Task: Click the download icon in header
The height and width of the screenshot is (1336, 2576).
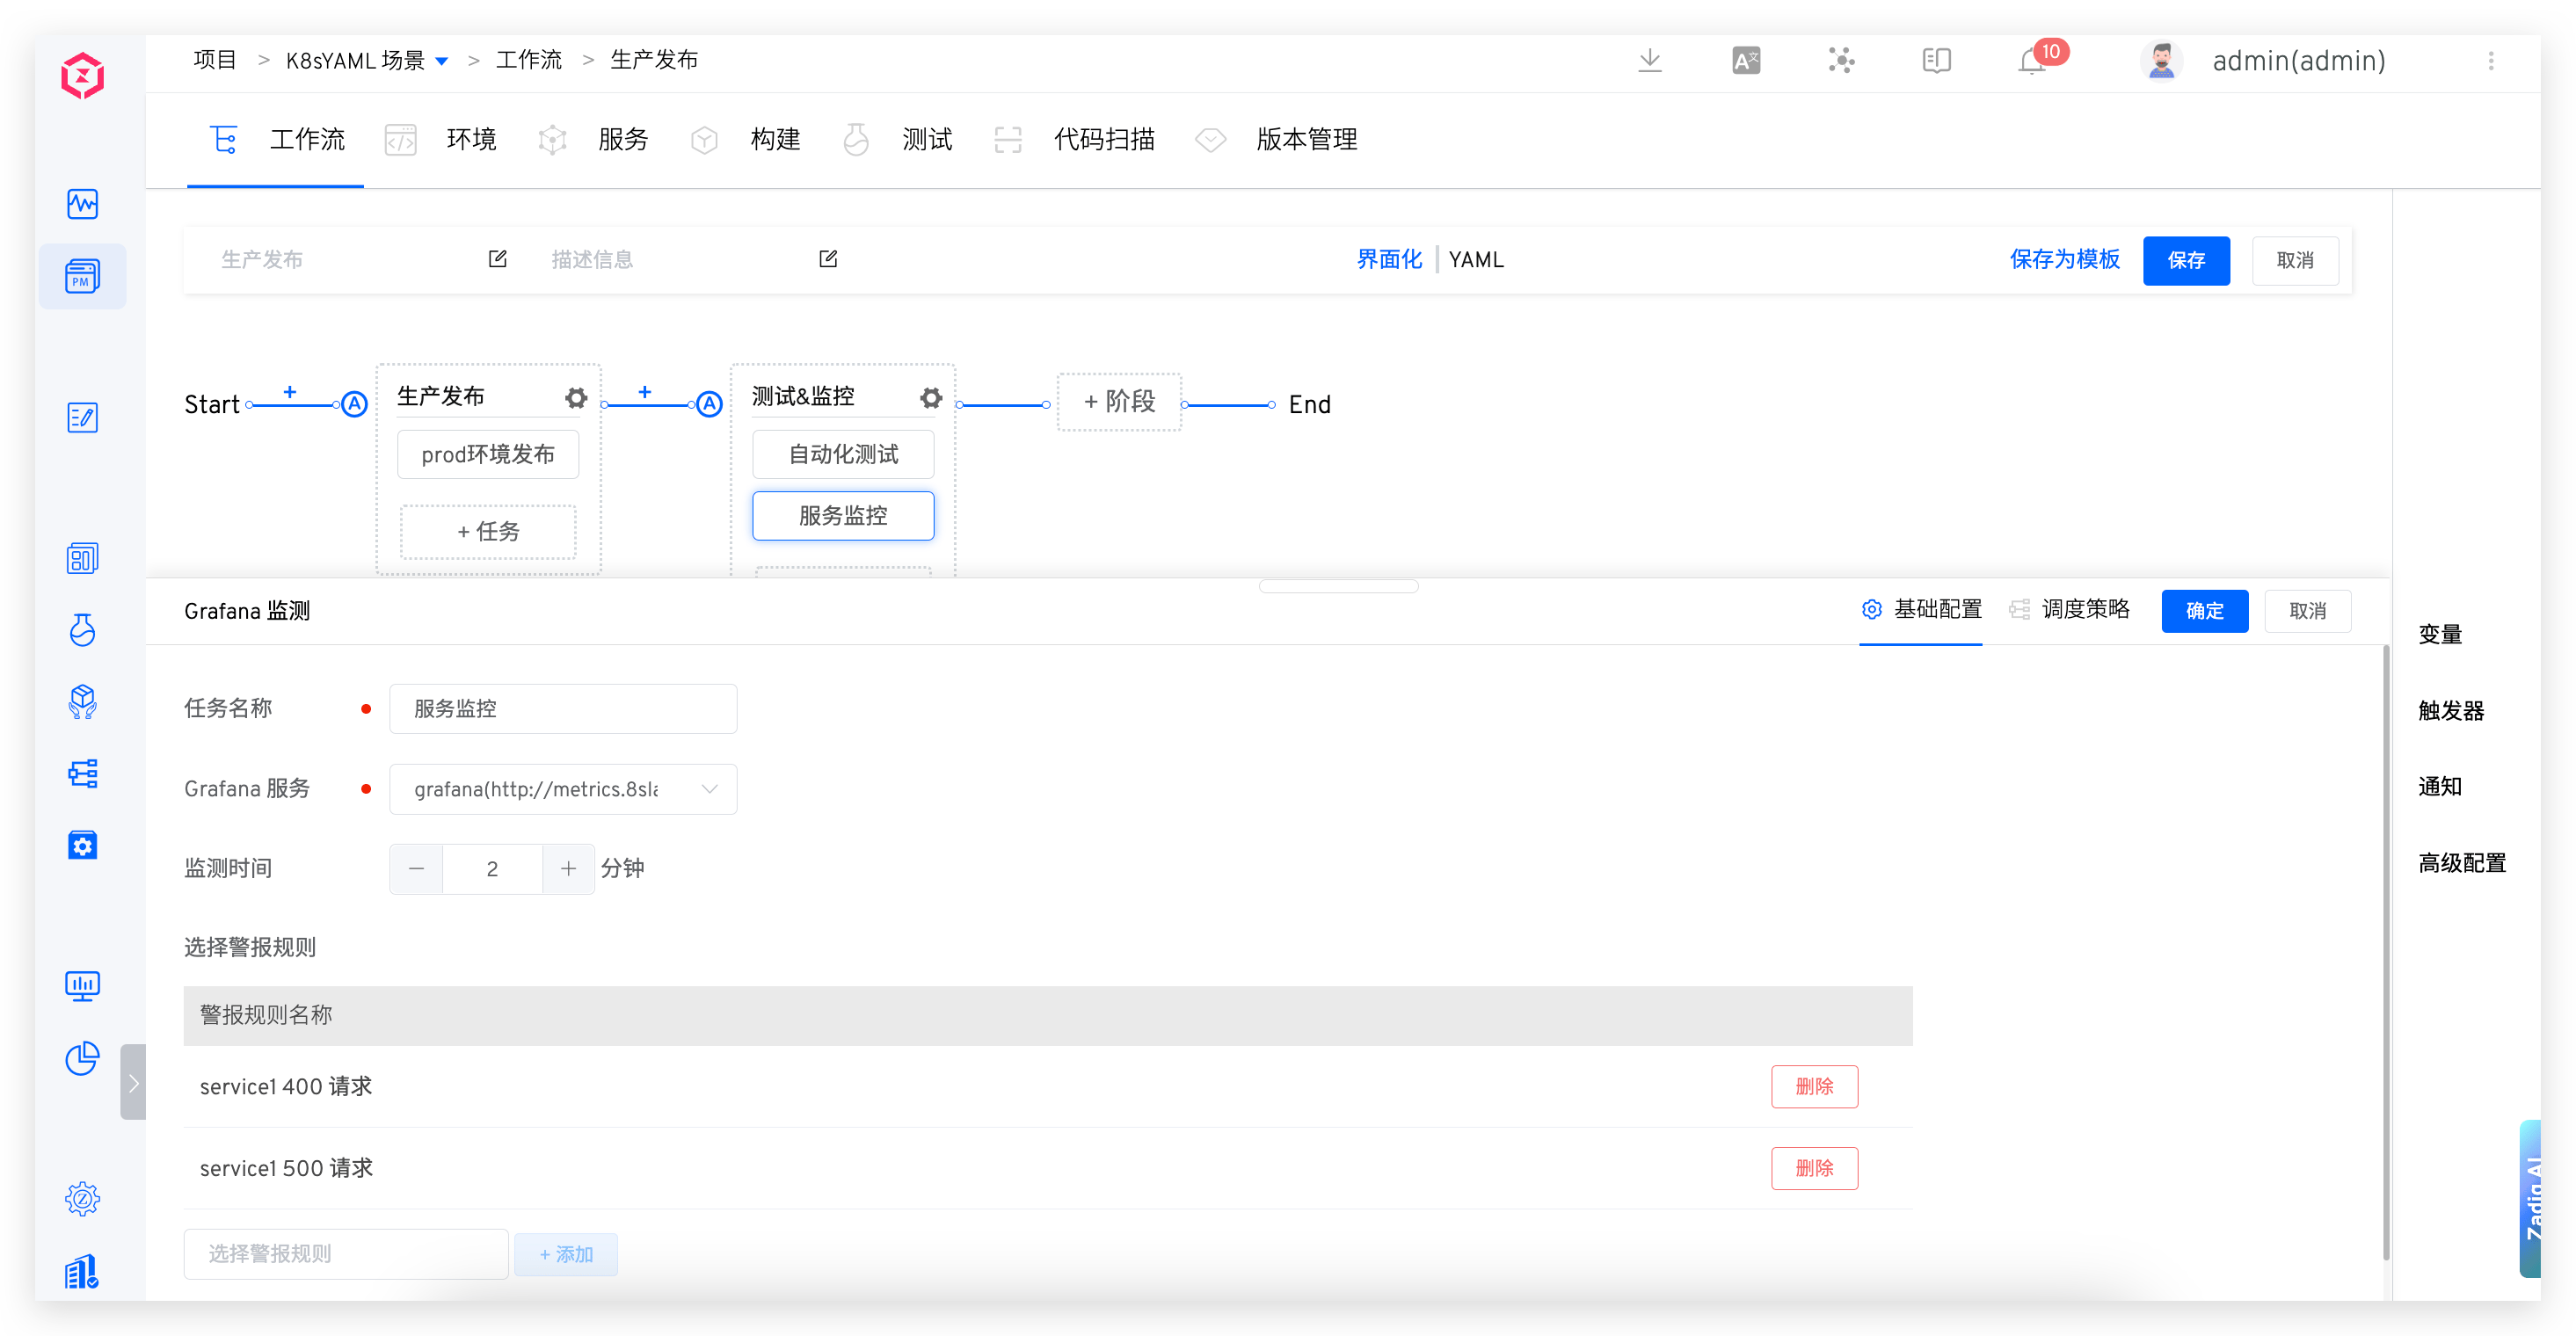Action: (x=1650, y=61)
